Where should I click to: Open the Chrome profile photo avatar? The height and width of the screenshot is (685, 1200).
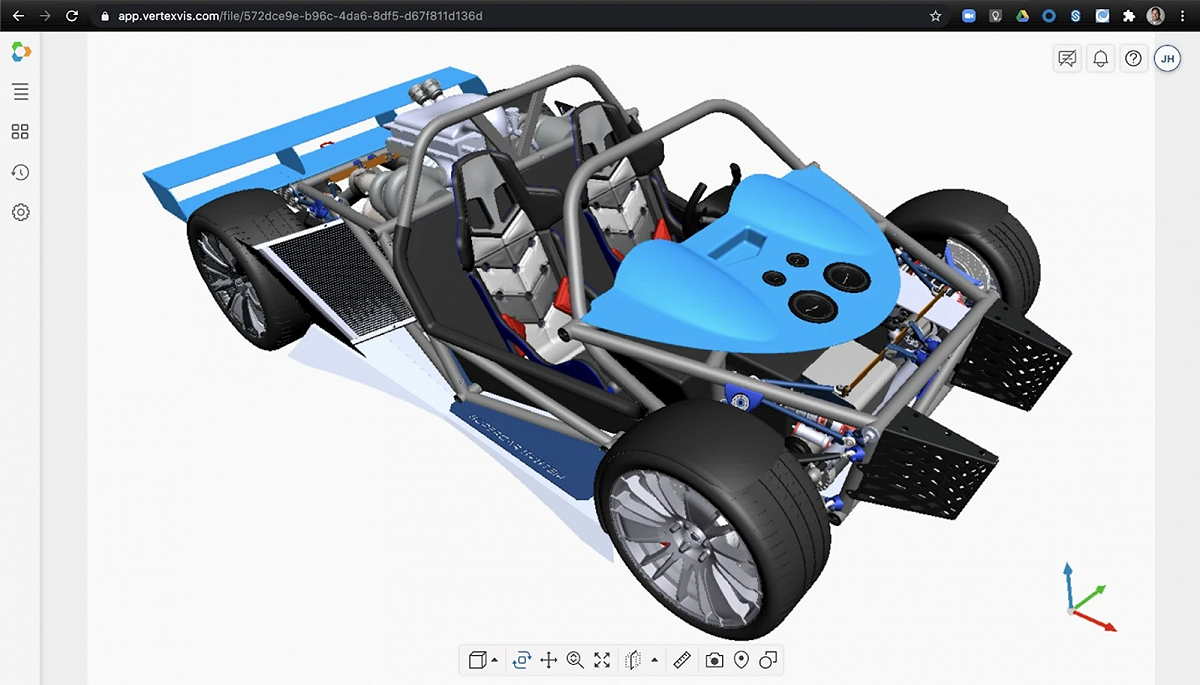click(x=1156, y=16)
